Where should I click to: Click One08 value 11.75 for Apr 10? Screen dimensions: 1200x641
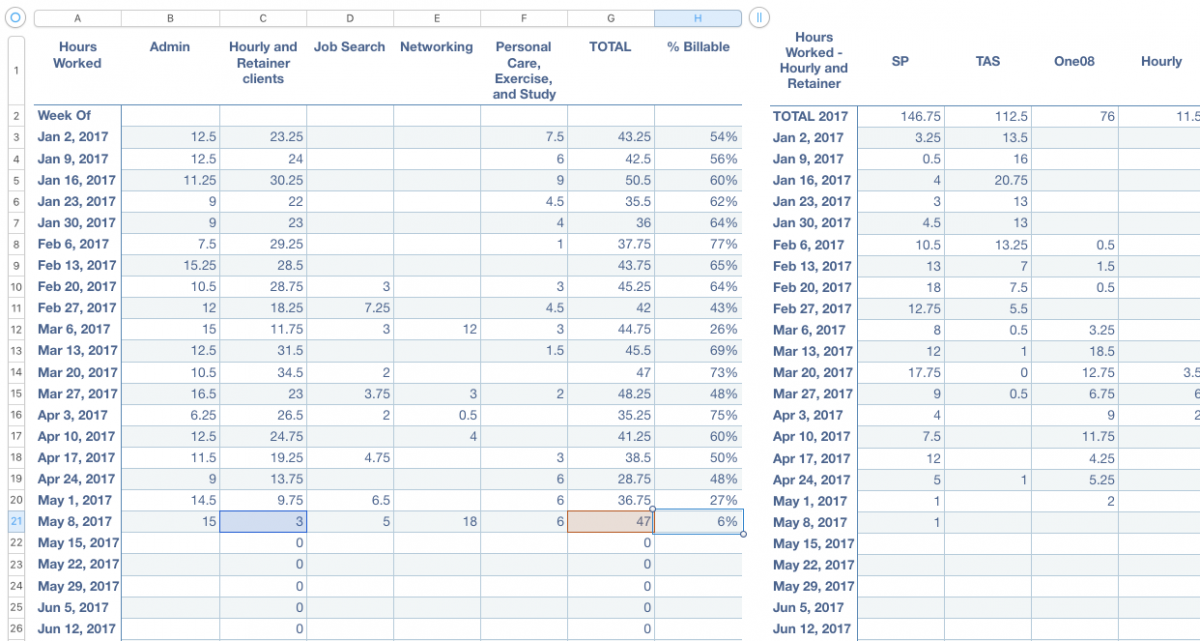tap(1074, 436)
